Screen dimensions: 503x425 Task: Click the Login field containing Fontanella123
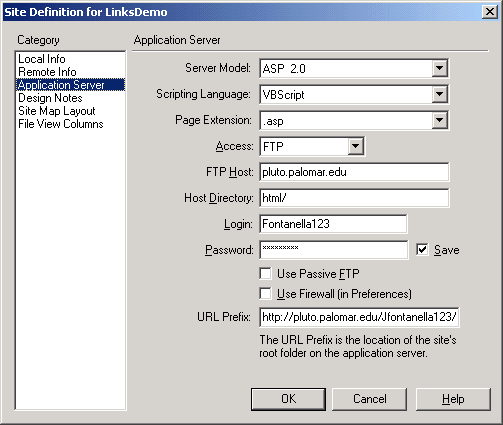tap(333, 224)
